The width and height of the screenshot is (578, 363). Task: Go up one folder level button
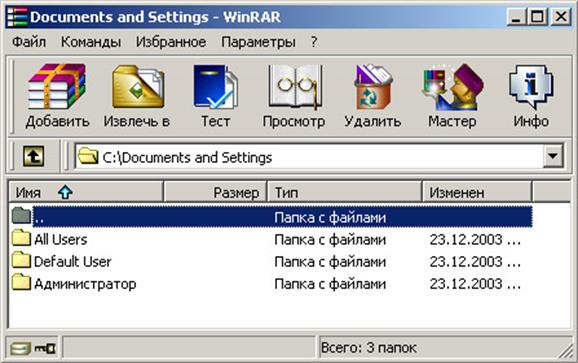click(34, 157)
